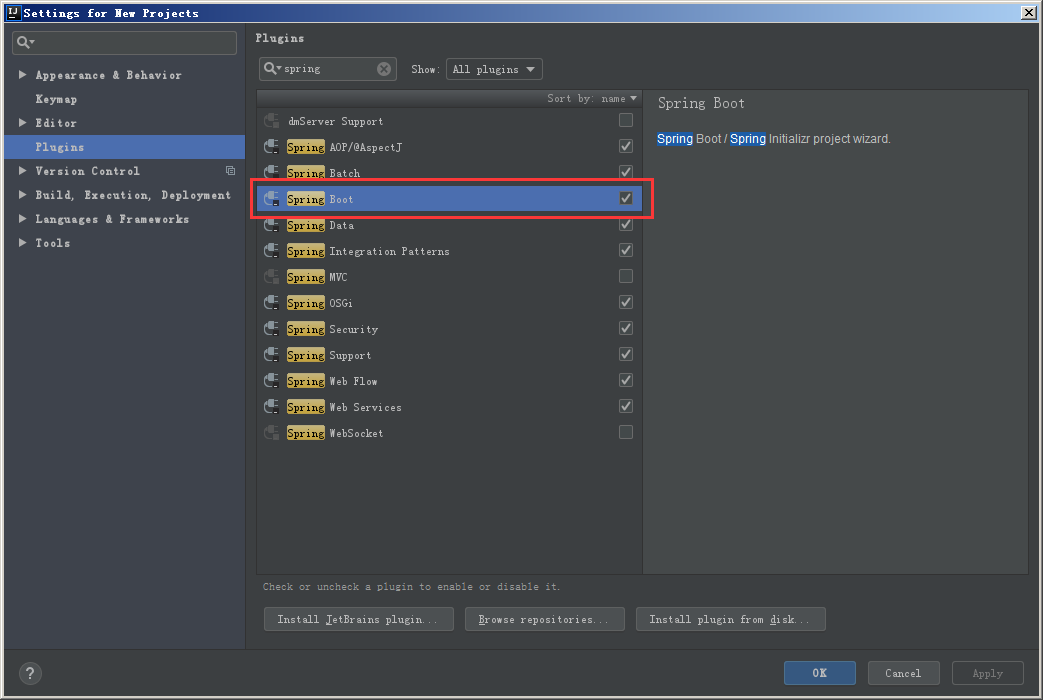Viewport: 1043px width, 700px height.
Task: Uncheck the Spring AOP/@AspectJ plugin
Action: click(x=626, y=146)
